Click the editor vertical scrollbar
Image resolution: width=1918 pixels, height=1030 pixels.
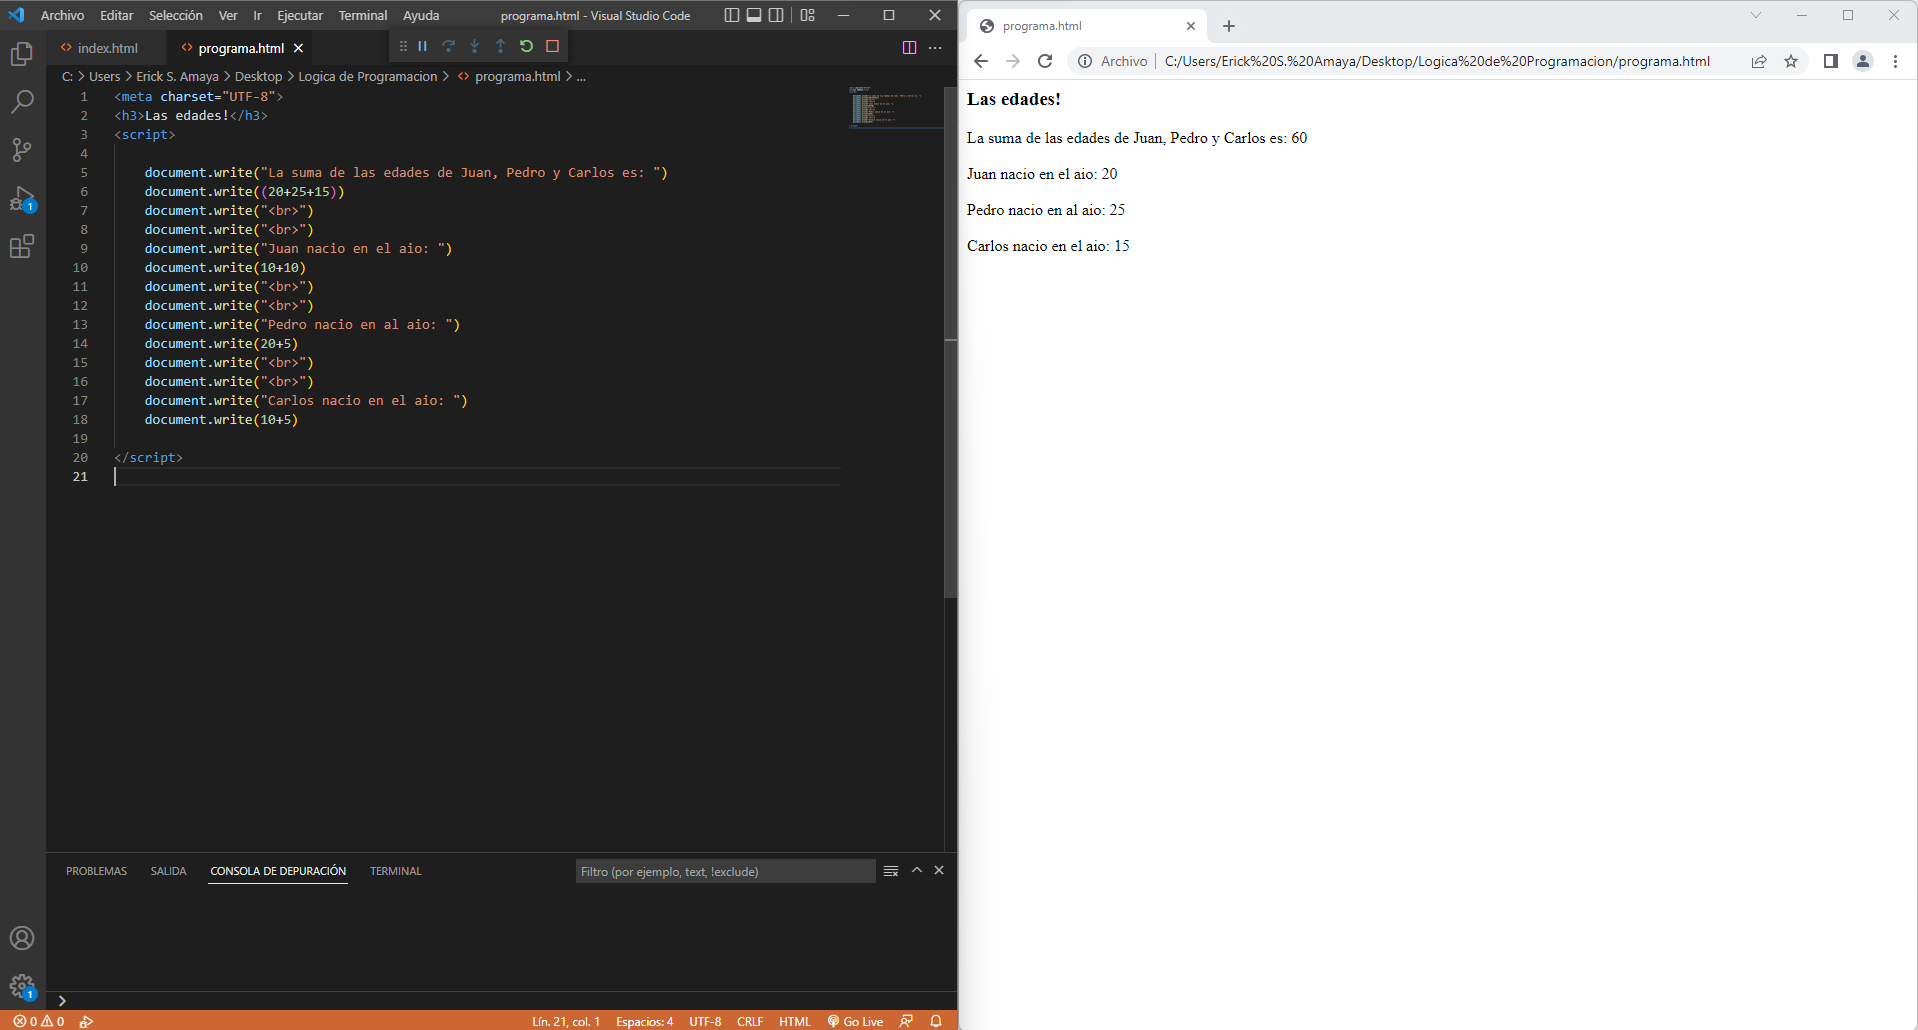click(x=950, y=342)
